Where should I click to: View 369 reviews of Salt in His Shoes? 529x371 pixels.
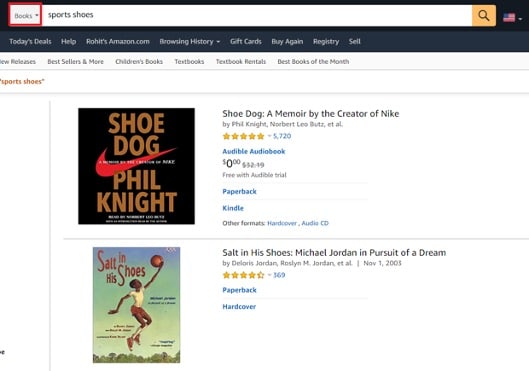pyautogui.click(x=279, y=275)
